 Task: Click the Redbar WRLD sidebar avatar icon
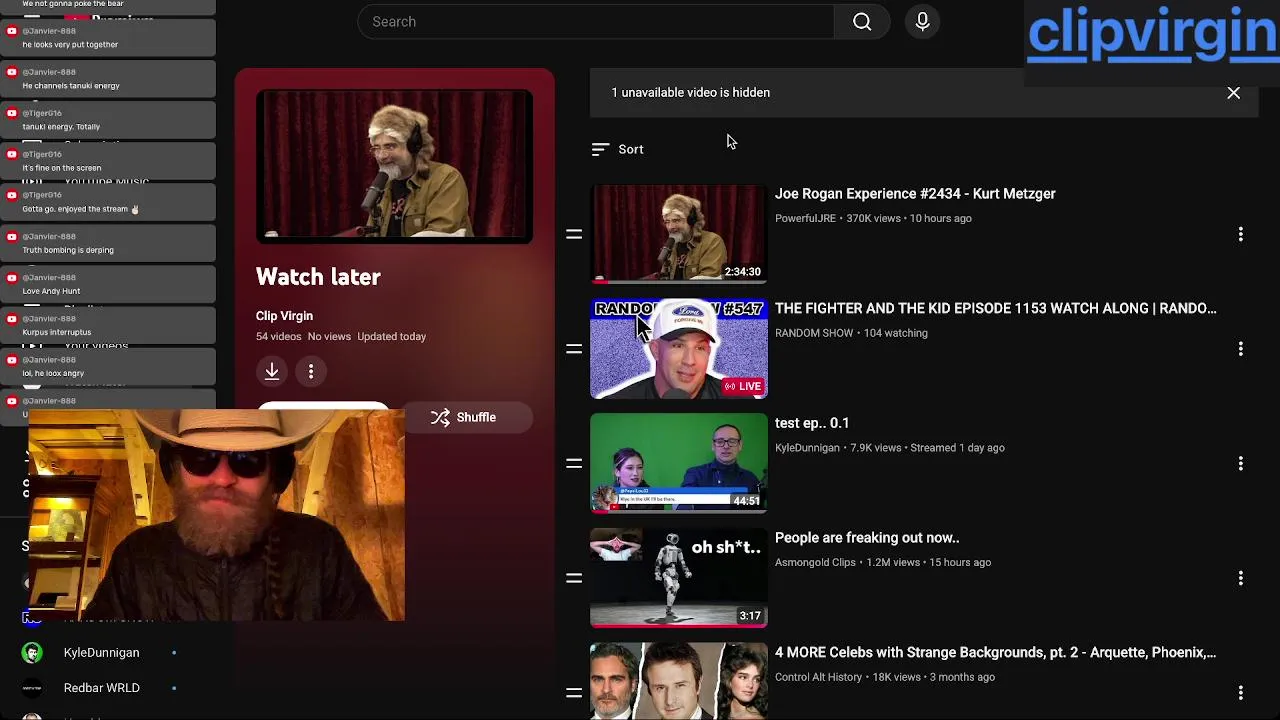click(32, 688)
